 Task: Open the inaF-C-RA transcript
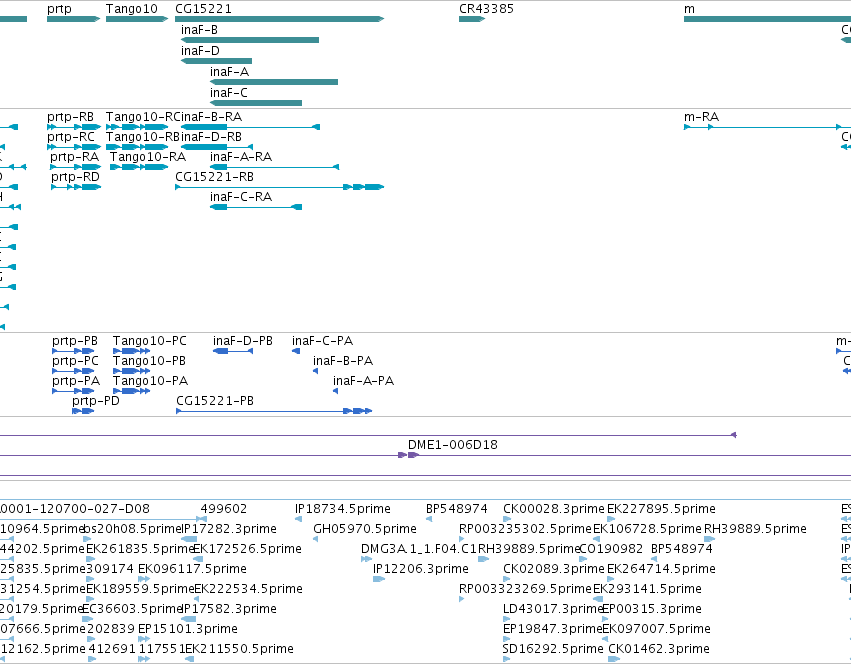pos(256,207)
